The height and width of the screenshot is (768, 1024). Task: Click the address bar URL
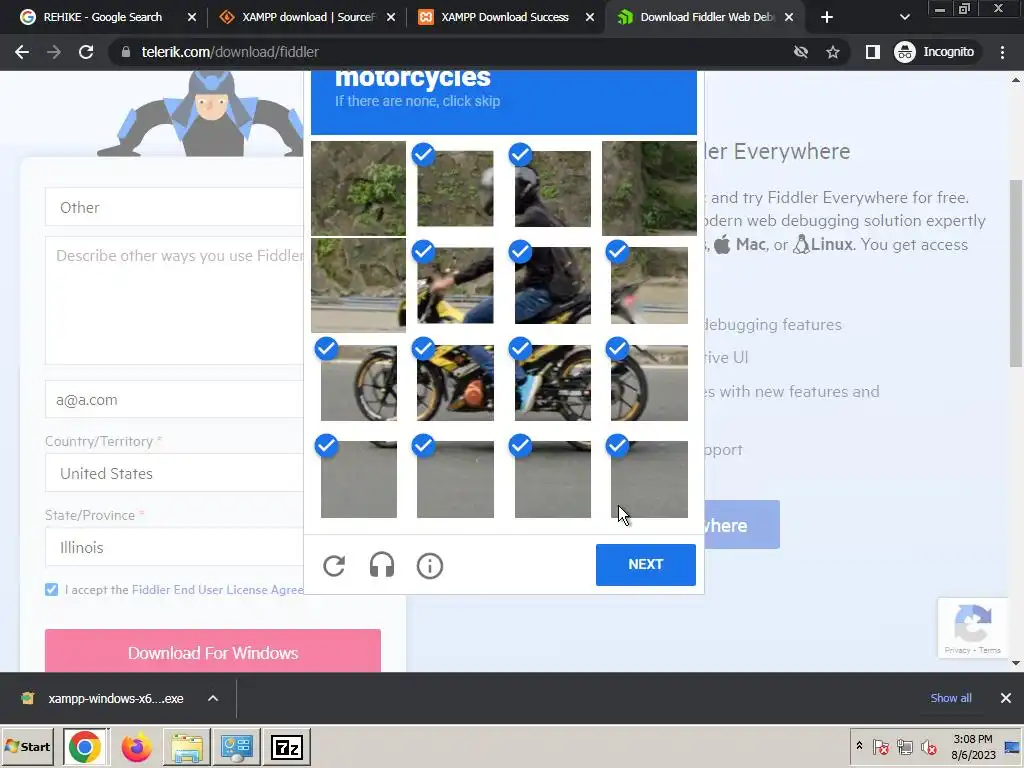(230, 52)
